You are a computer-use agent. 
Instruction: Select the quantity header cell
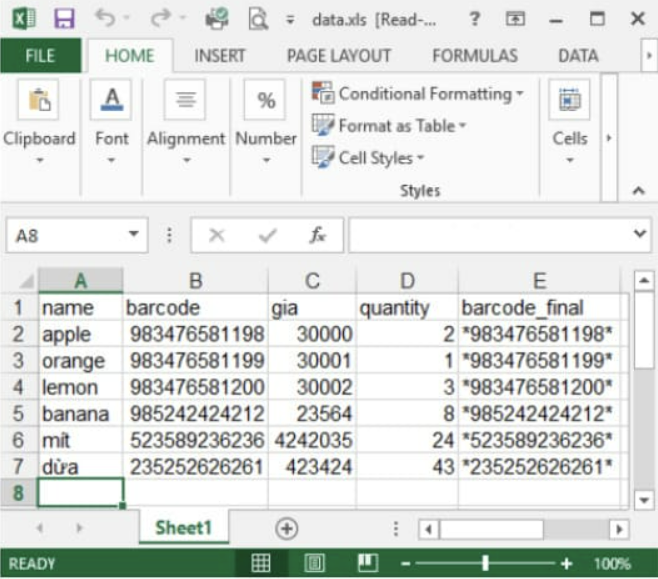pyautogui.click(x=407, y=308)
